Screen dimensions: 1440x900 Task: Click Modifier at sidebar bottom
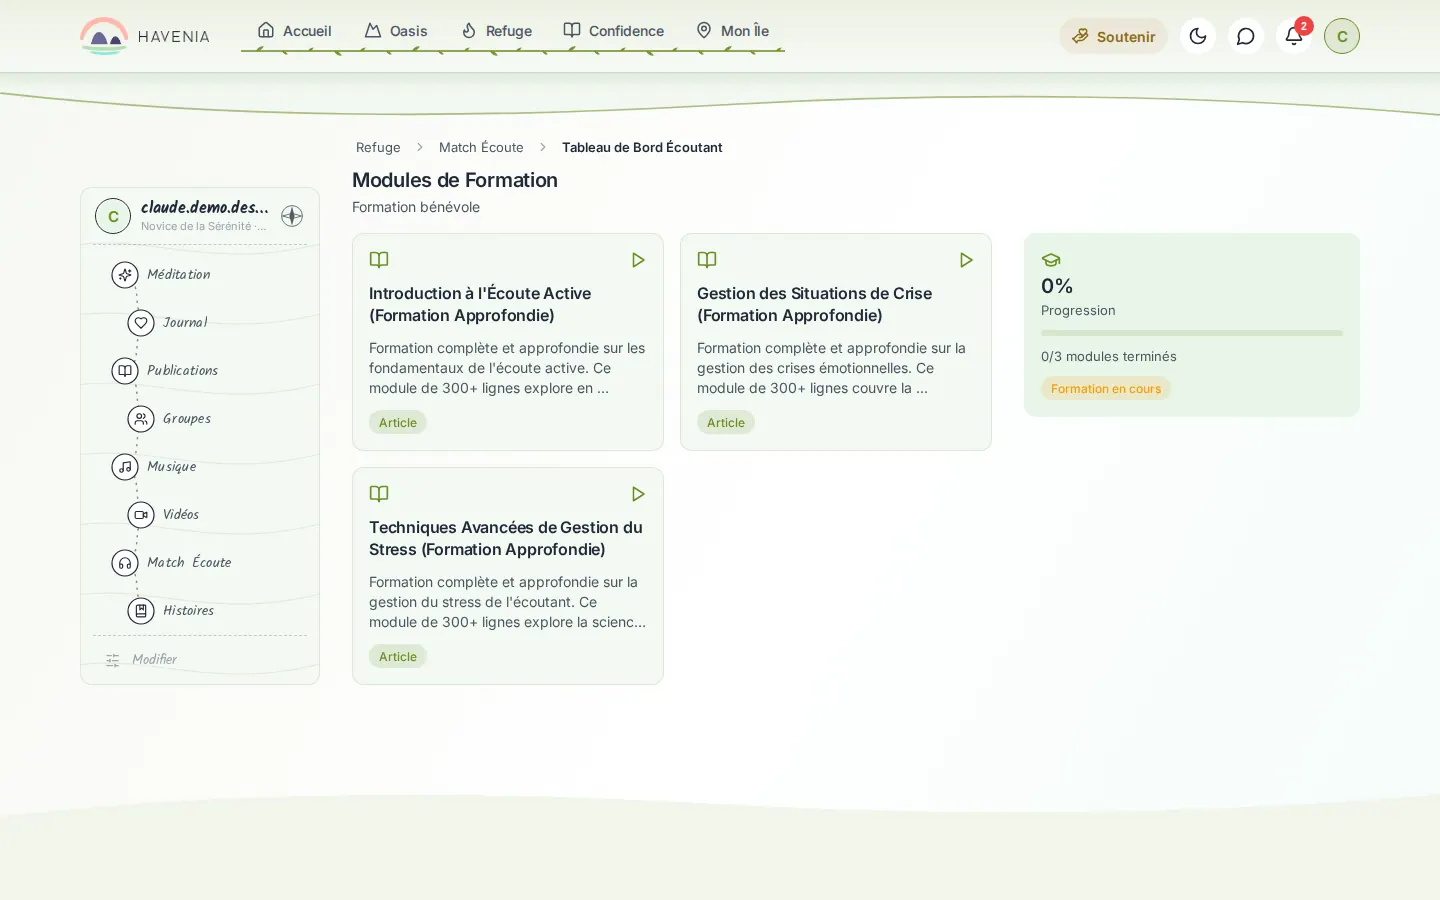[x=154, y=659]
